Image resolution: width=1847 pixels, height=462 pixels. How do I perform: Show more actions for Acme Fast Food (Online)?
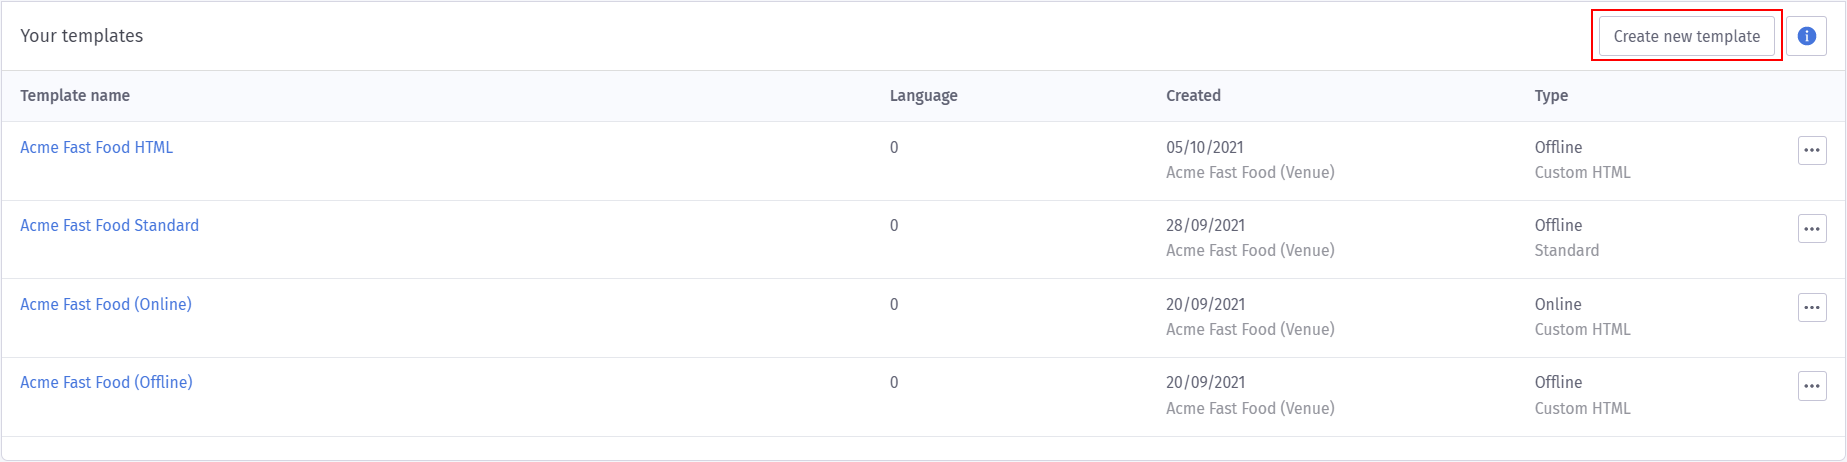point(1812,307)
